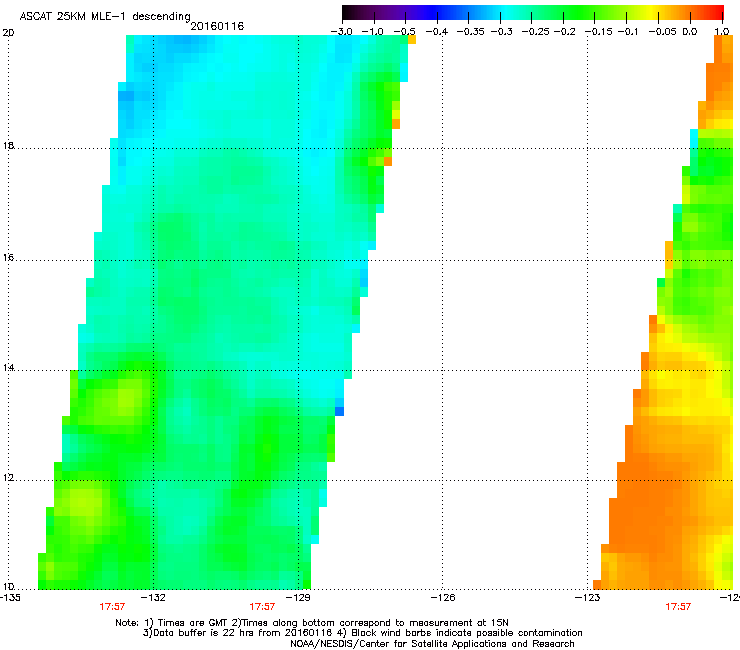
Task: Click the note line starting "3)Data buffer is 22 hrs"
Action: click(362, 633)
